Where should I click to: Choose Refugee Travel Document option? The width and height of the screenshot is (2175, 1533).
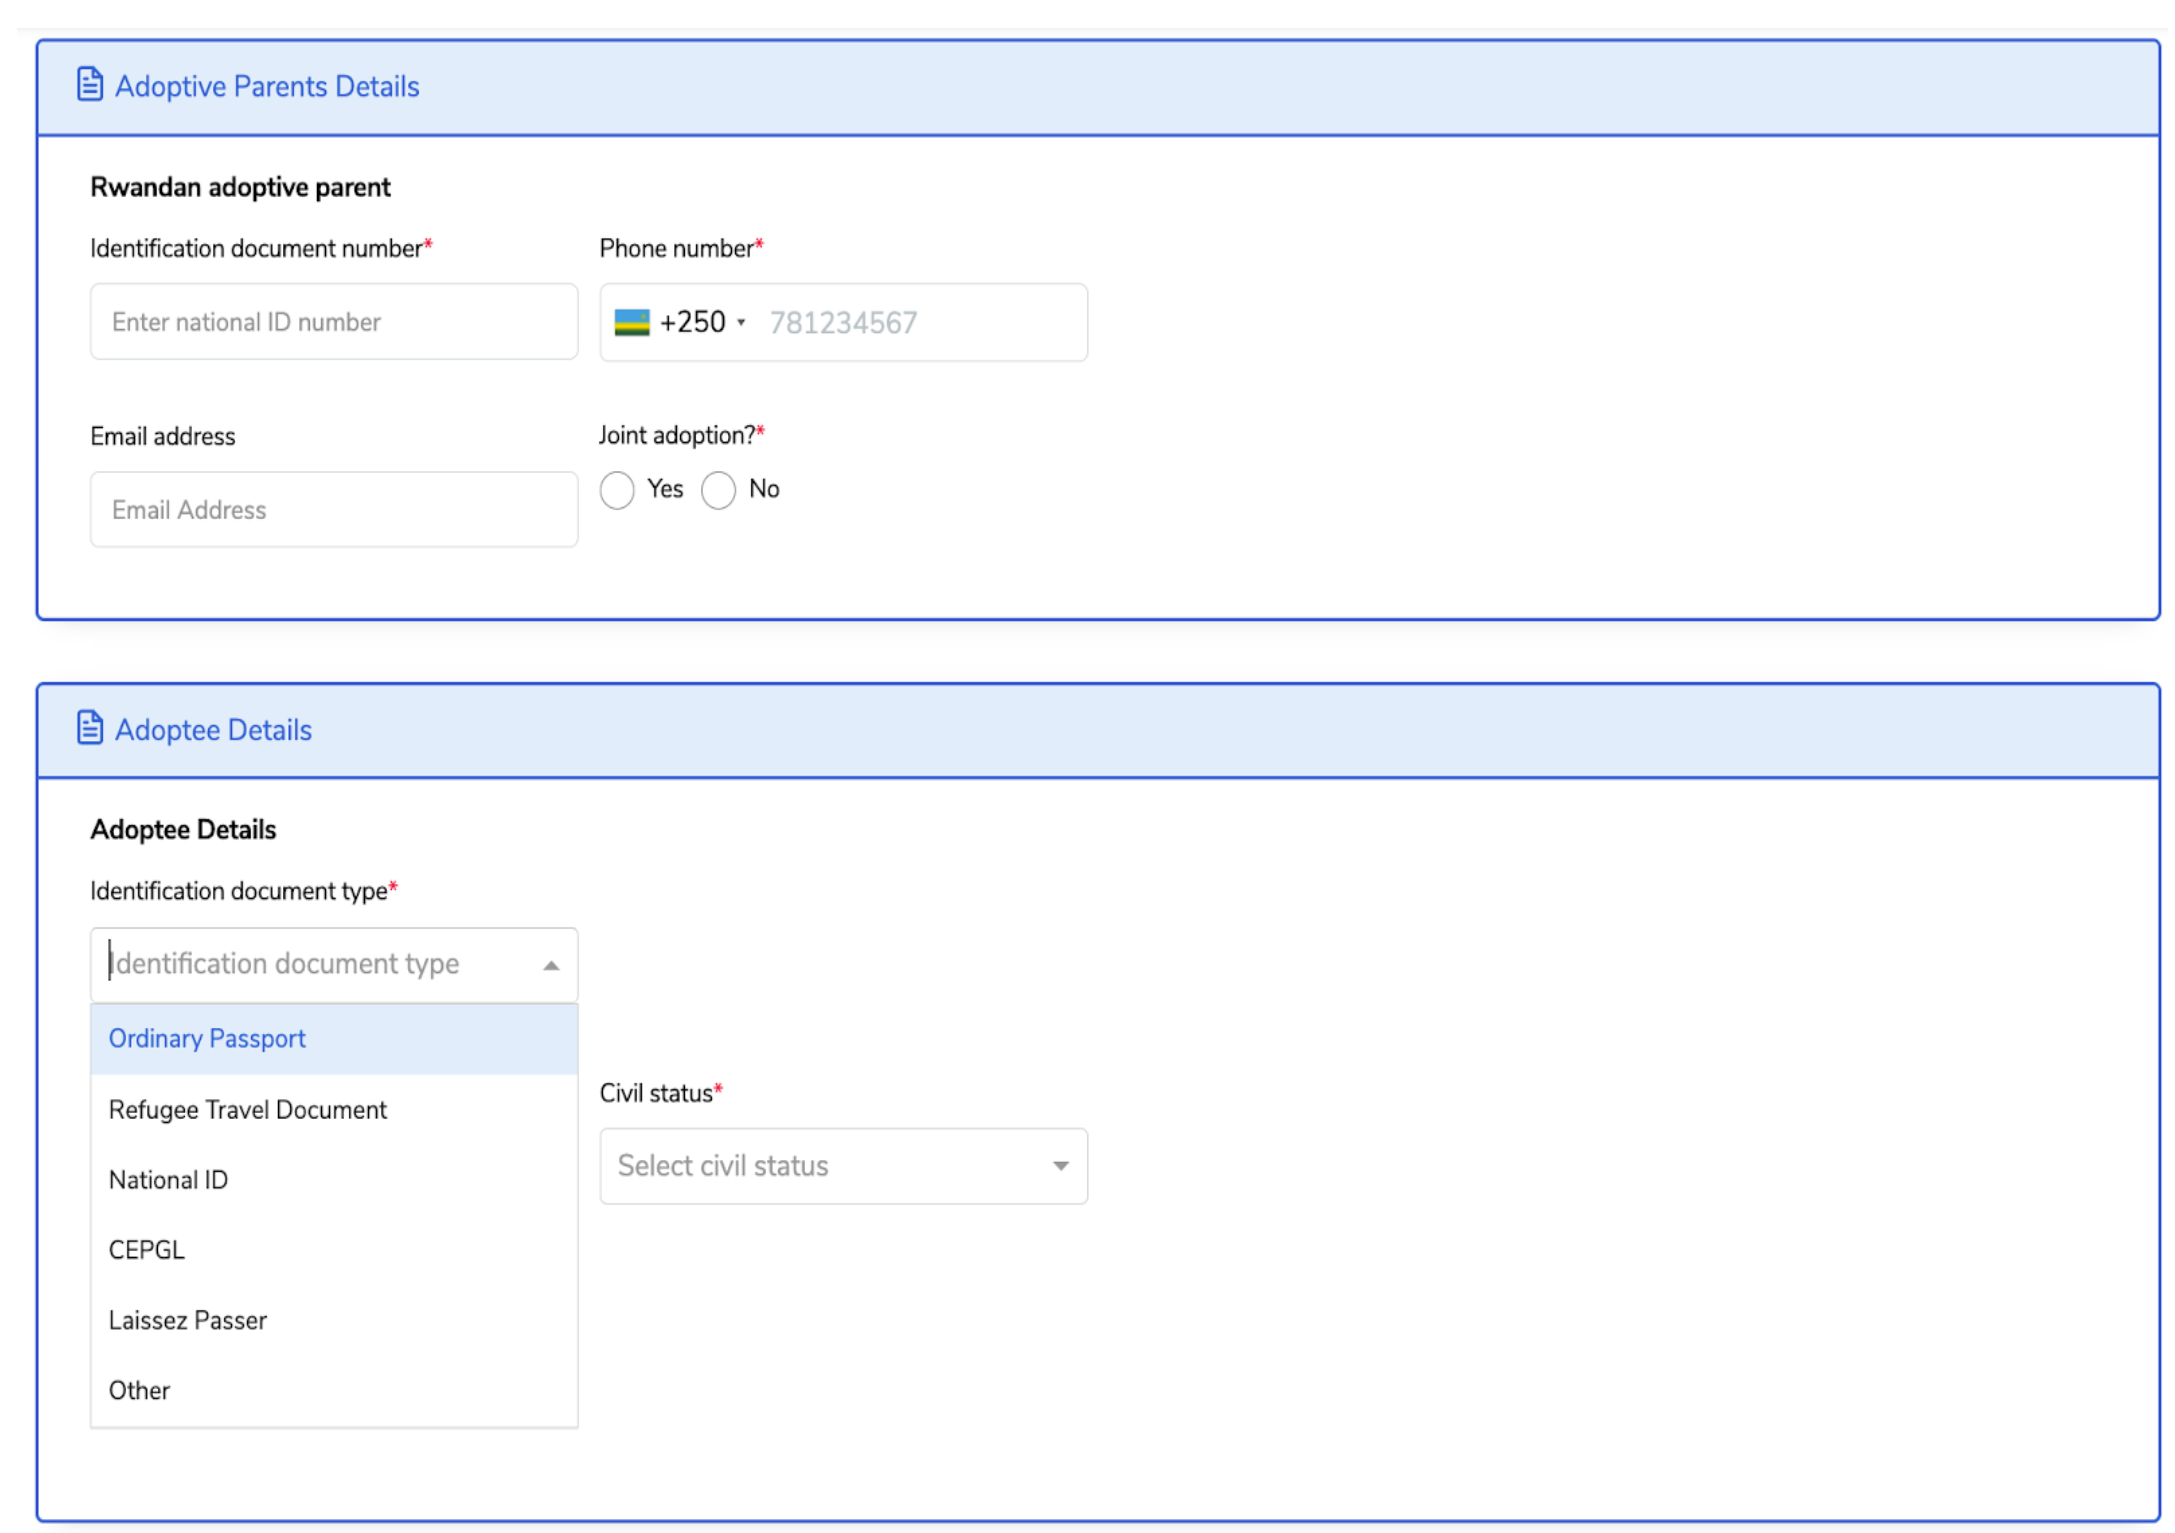[x=248, y=1110]
